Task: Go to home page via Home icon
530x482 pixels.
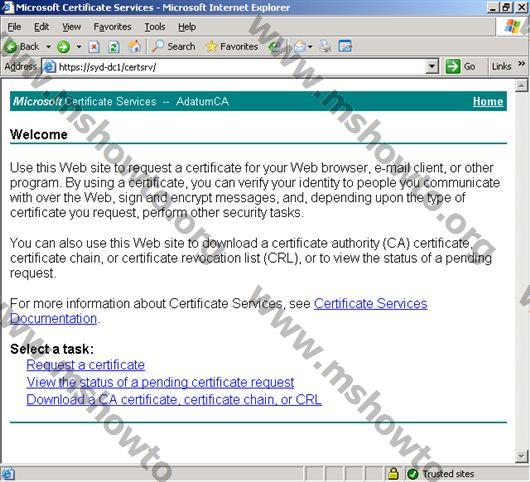Action: (135, 47)
